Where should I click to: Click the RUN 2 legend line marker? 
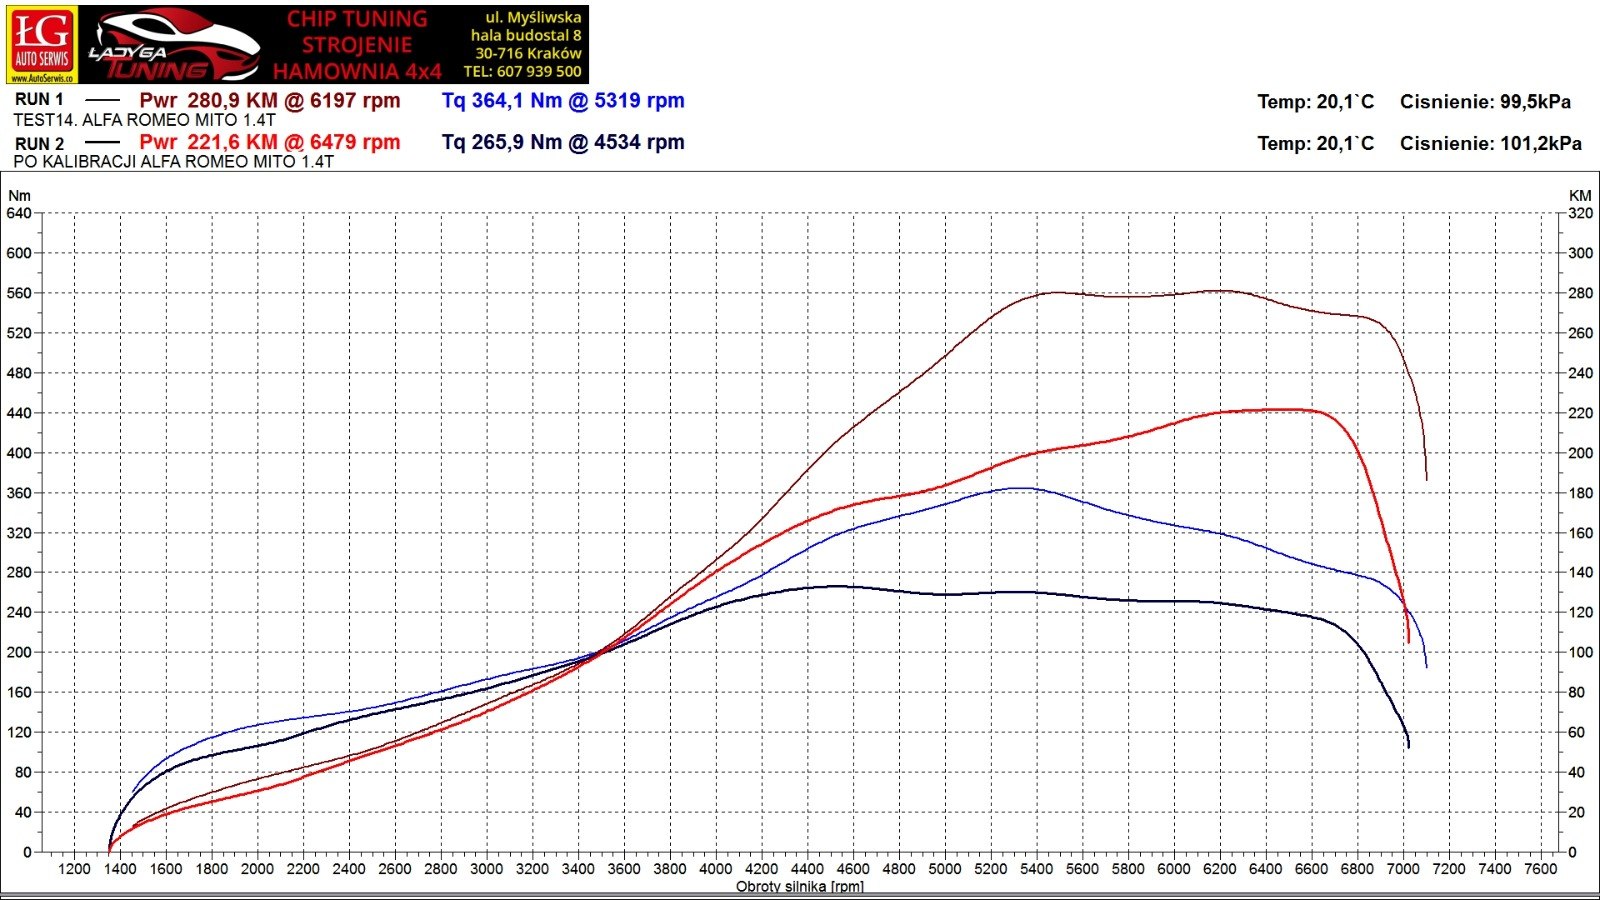pyautogui.click(x=102, y=143)
